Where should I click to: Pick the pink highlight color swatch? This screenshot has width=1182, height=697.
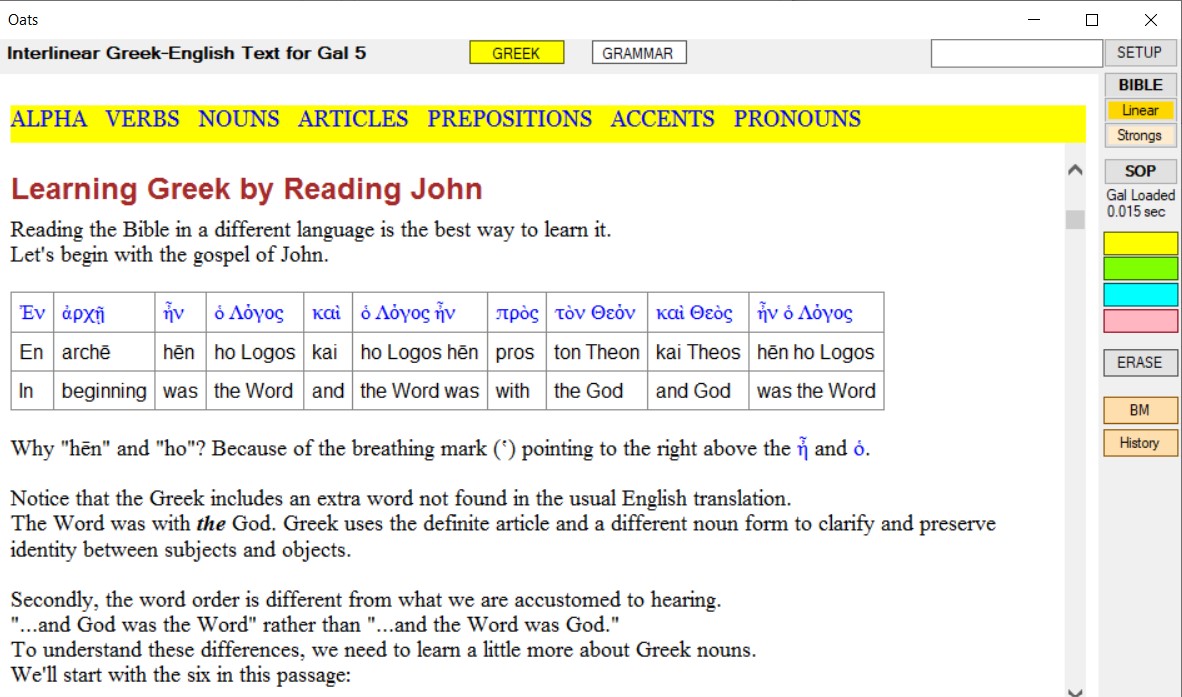click(x=1140, y=321)
